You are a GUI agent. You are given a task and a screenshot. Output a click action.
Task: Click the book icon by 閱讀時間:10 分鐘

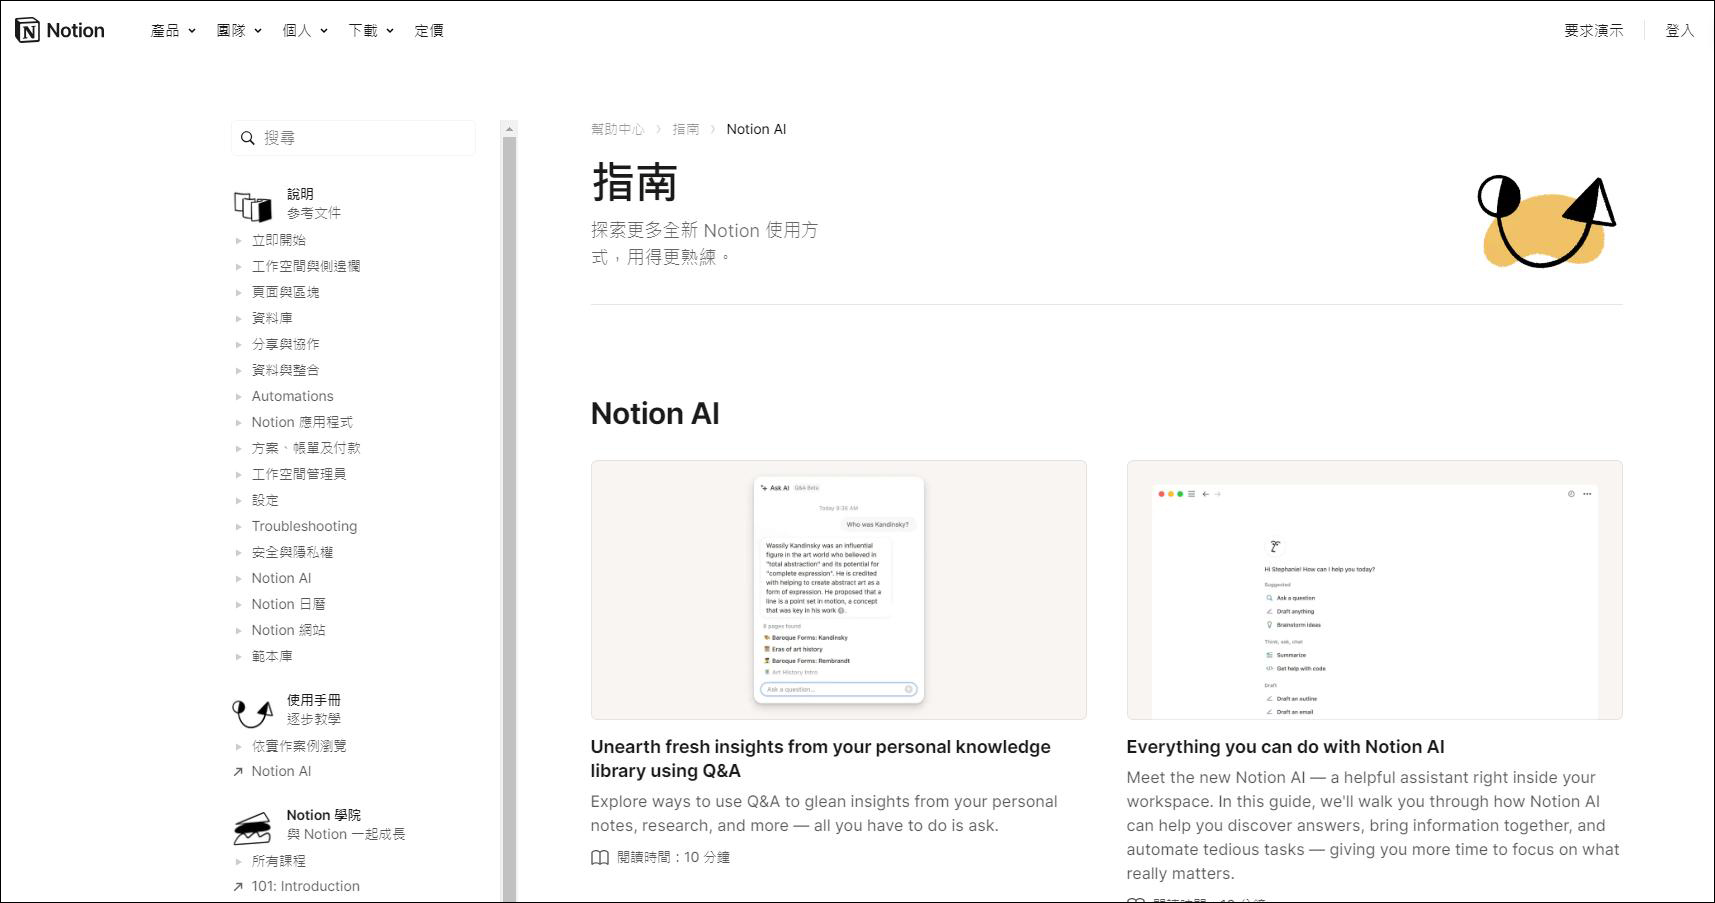click(x=600, y=858)
